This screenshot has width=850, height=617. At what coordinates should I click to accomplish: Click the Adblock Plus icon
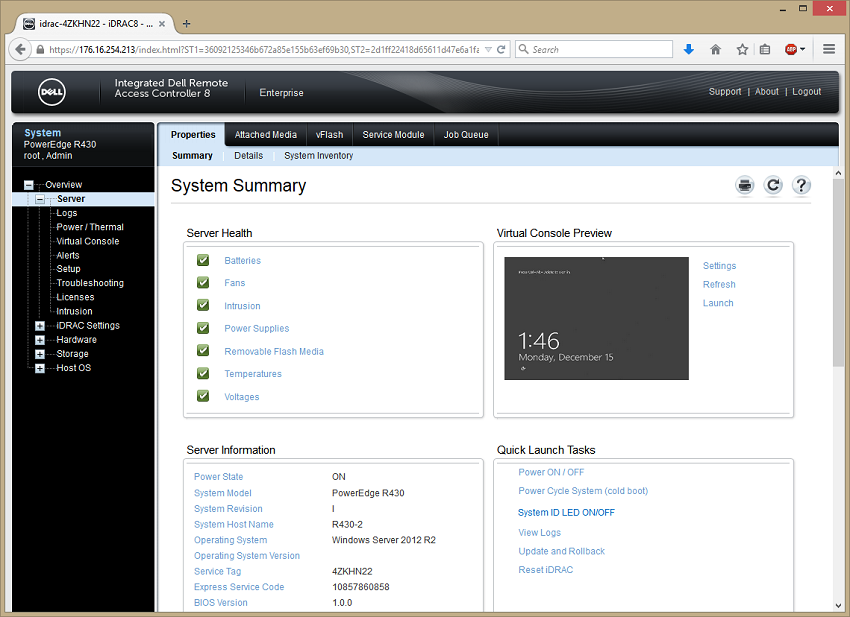click(790, 49)
